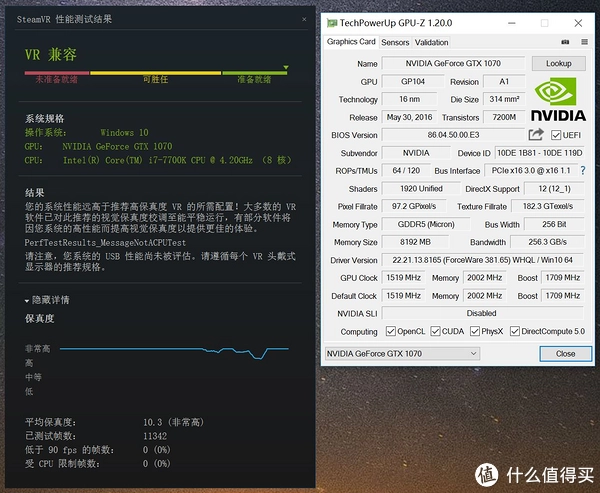Click the Bus Width 256 Bit field
Image resolution: width=600 pixels, height=493 pixels.
point(554,224)
